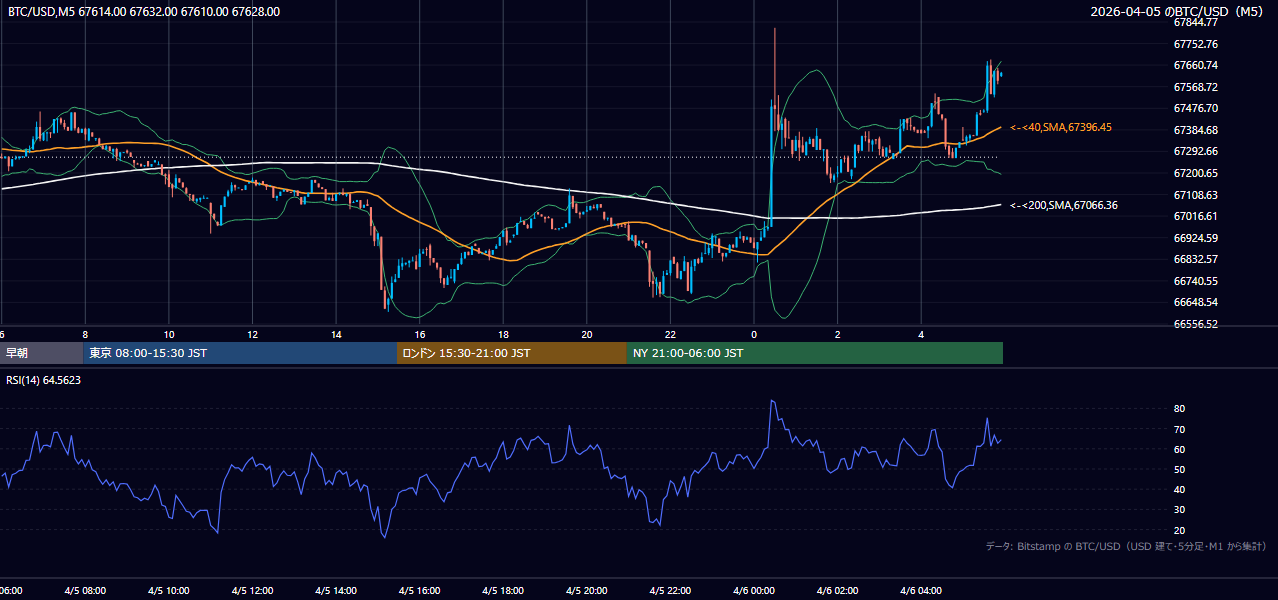Click price axis value 67384.68
The width and height of the screenshot is (1278, 600).
tap(1195, 130)
